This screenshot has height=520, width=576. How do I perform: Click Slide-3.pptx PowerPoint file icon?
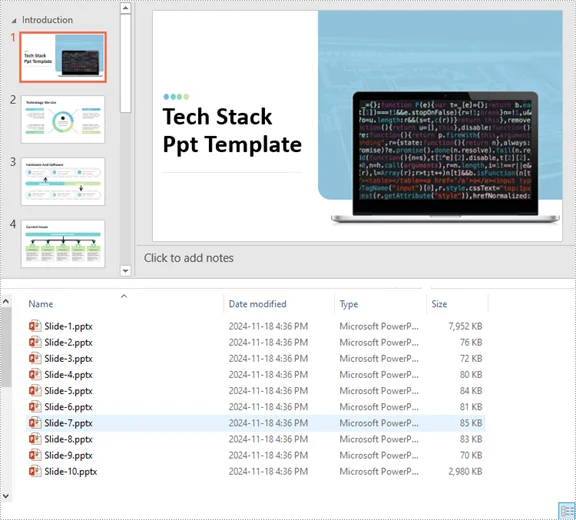coord(35,358)
